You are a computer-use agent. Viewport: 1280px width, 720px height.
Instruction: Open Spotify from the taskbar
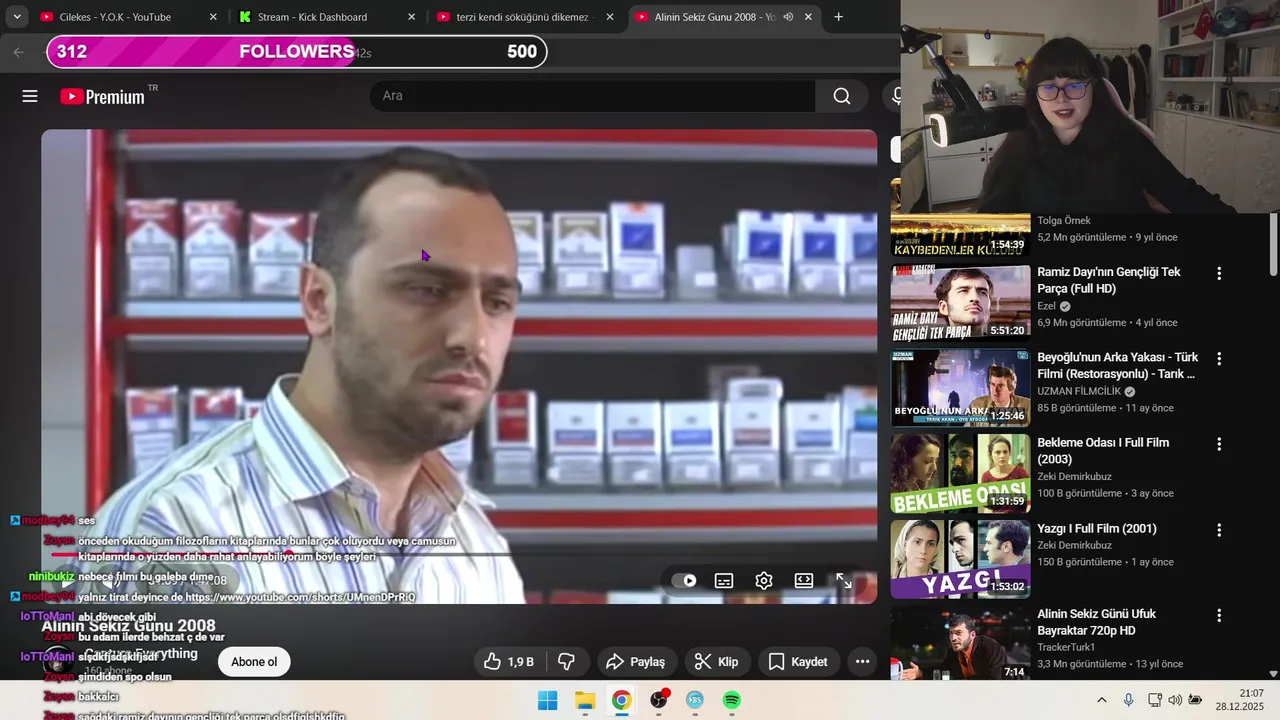[732, 700]
